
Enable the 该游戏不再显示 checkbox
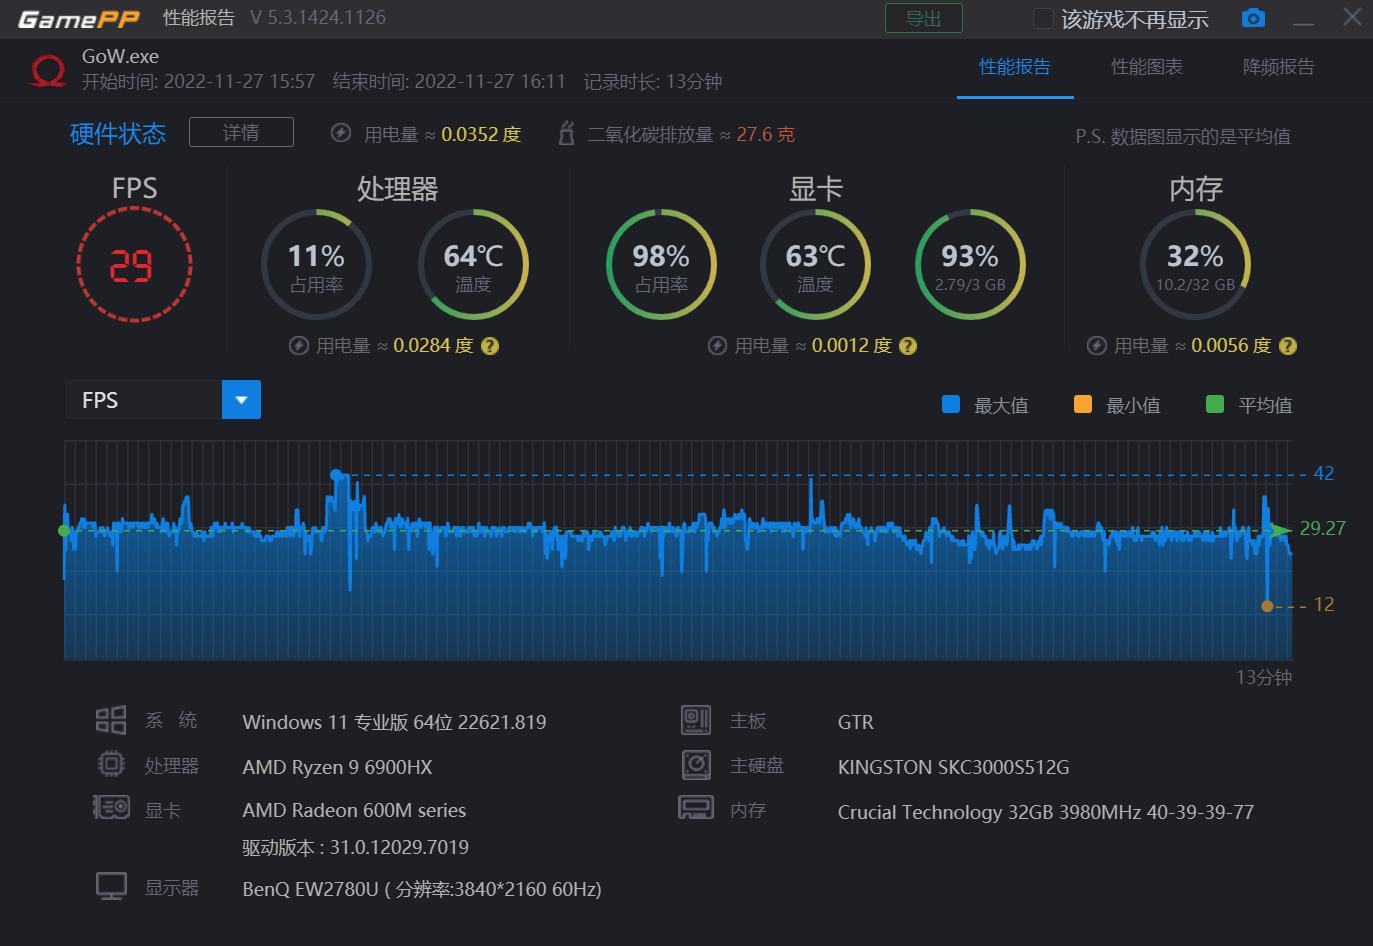pos(1042,17)
